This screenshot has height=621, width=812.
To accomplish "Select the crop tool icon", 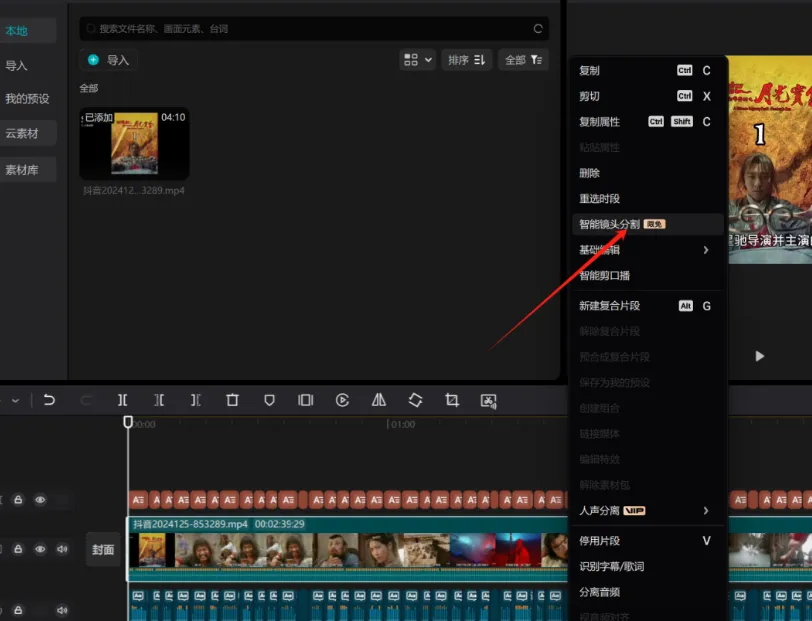I will click(452, 400).
